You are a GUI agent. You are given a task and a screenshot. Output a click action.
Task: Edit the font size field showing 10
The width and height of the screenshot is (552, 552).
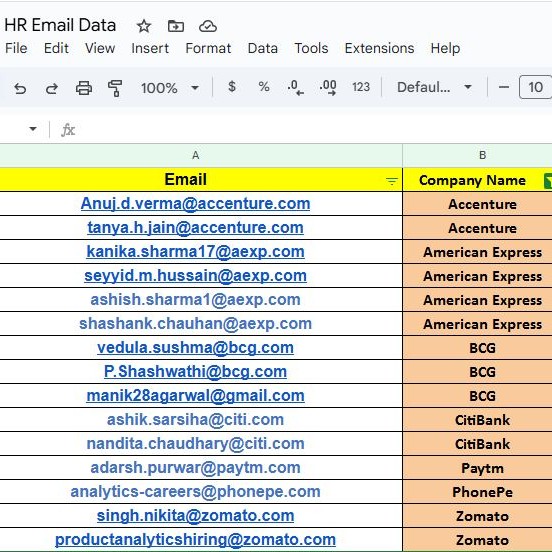pyautogui.click(x=535, y=87)
